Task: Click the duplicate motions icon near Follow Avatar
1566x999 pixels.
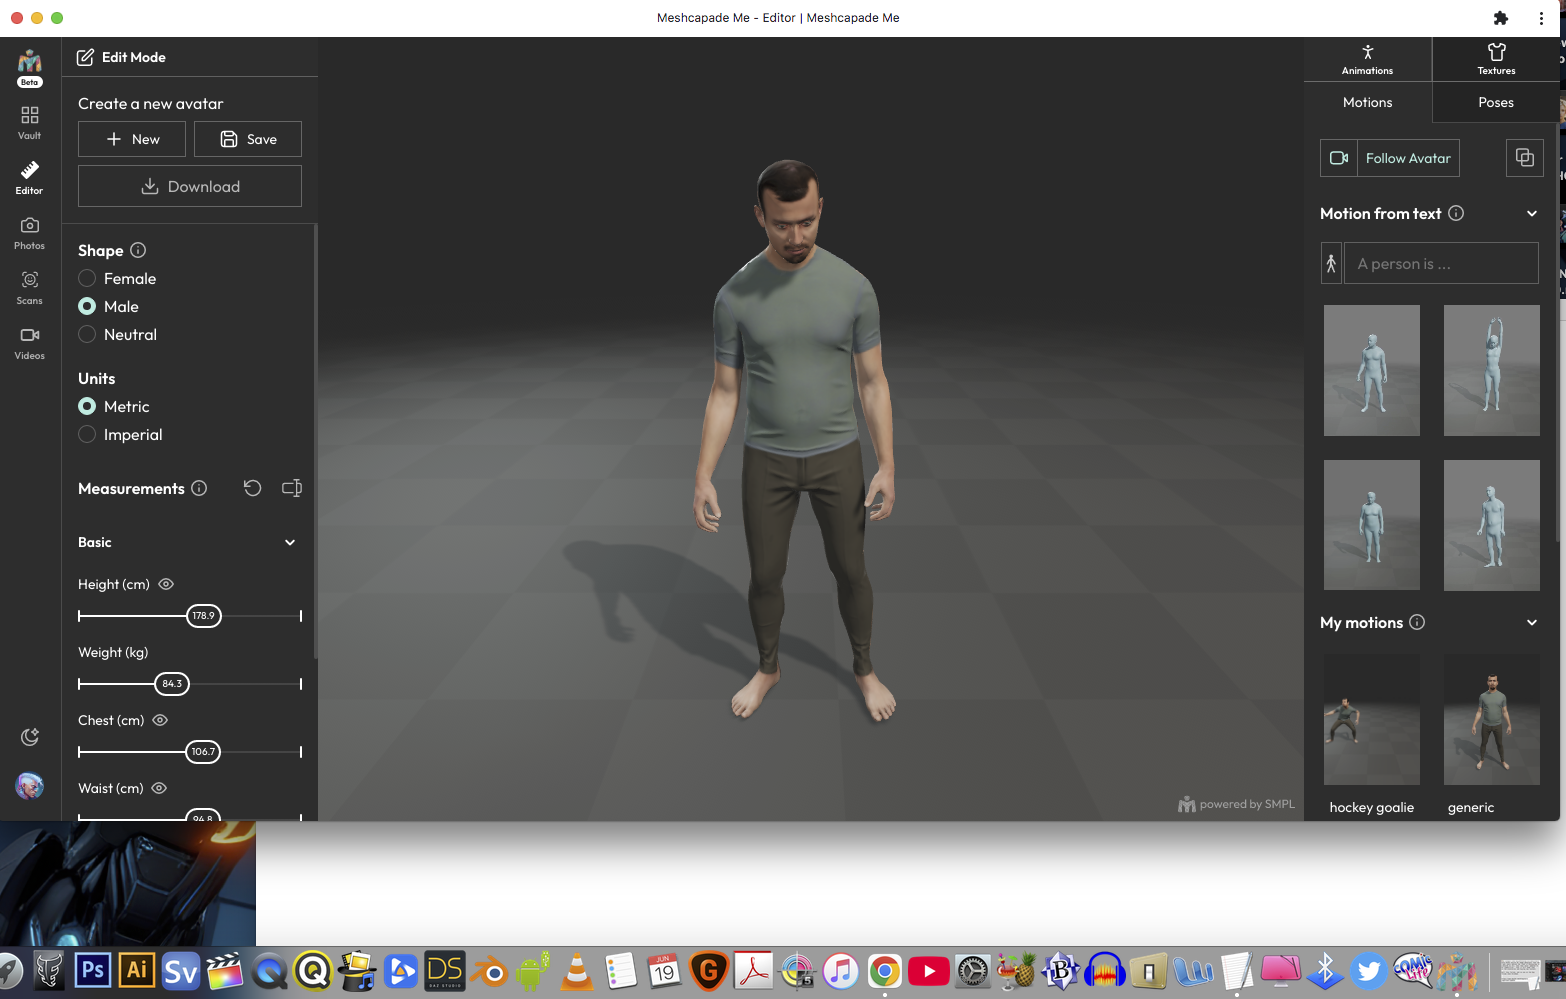Action: (1524, 157)
